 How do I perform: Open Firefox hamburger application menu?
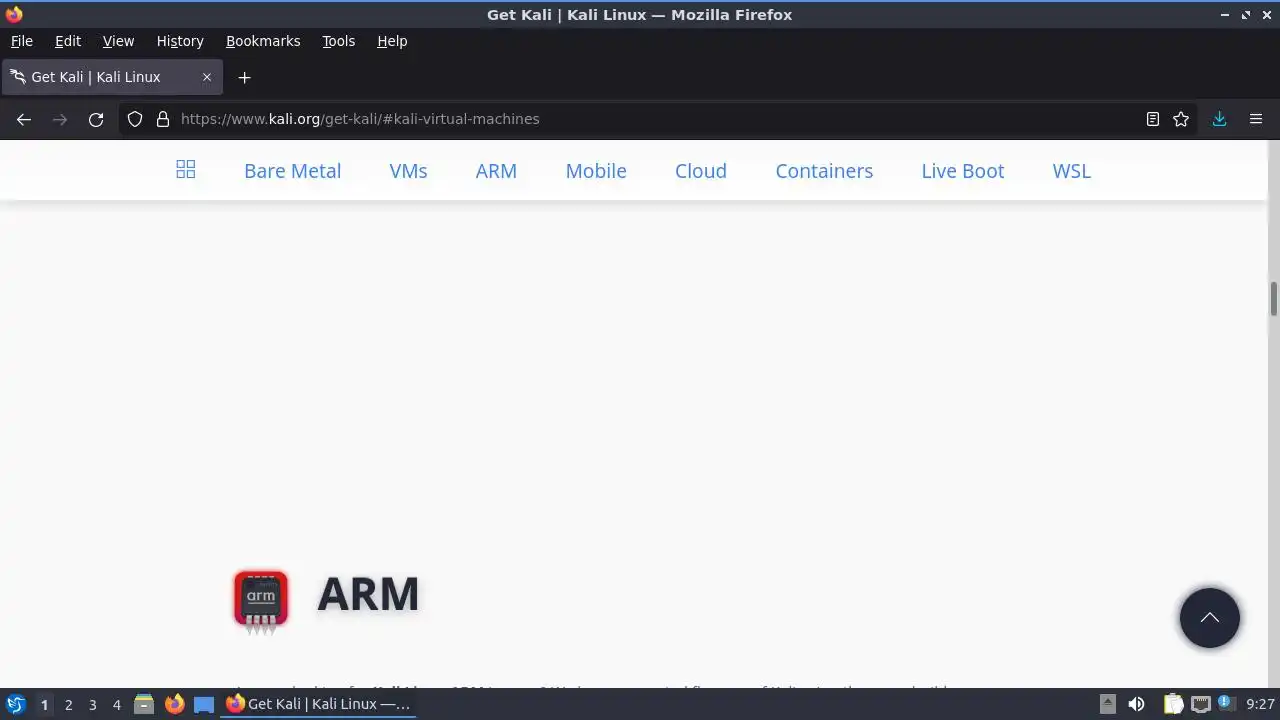click(x=1256, y=119)
